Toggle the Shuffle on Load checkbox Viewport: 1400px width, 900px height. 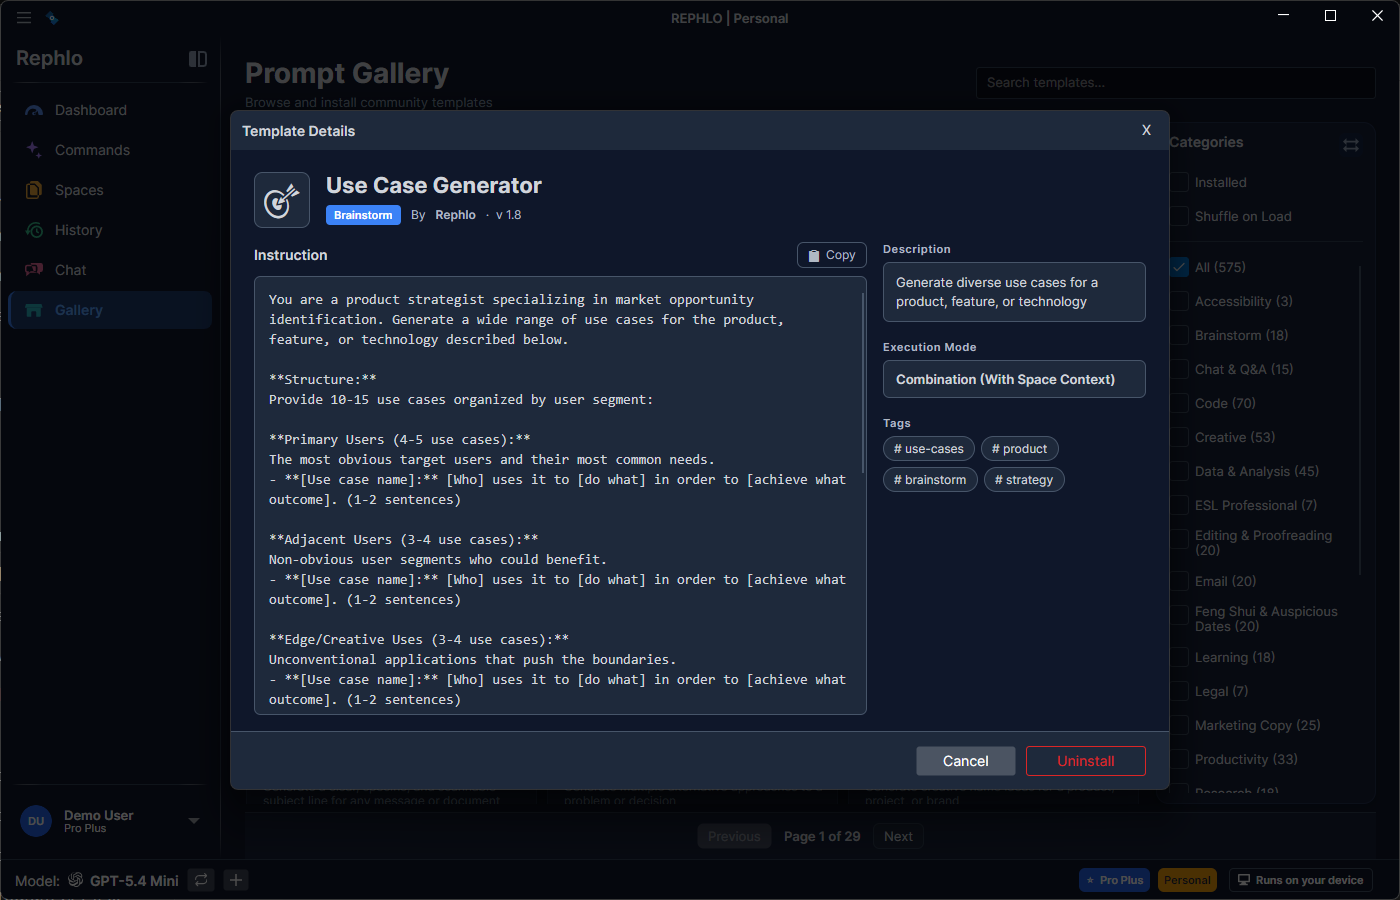[1179, 216]
